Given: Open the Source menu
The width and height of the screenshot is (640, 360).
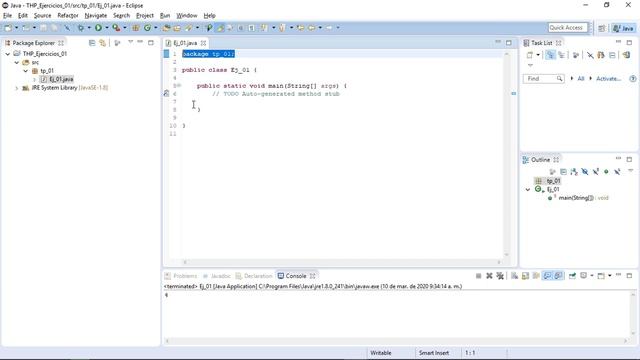Looking at the screenshot, I should tap(42, 16).
